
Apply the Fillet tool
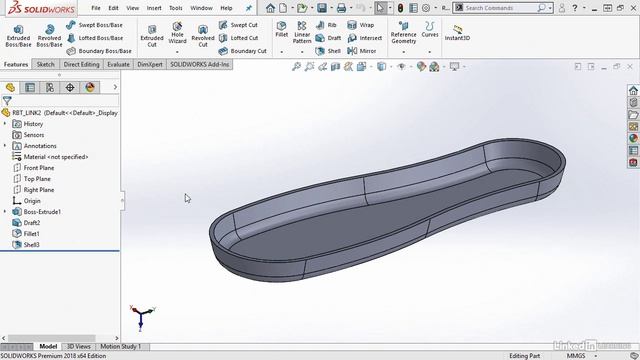[282, 29]
